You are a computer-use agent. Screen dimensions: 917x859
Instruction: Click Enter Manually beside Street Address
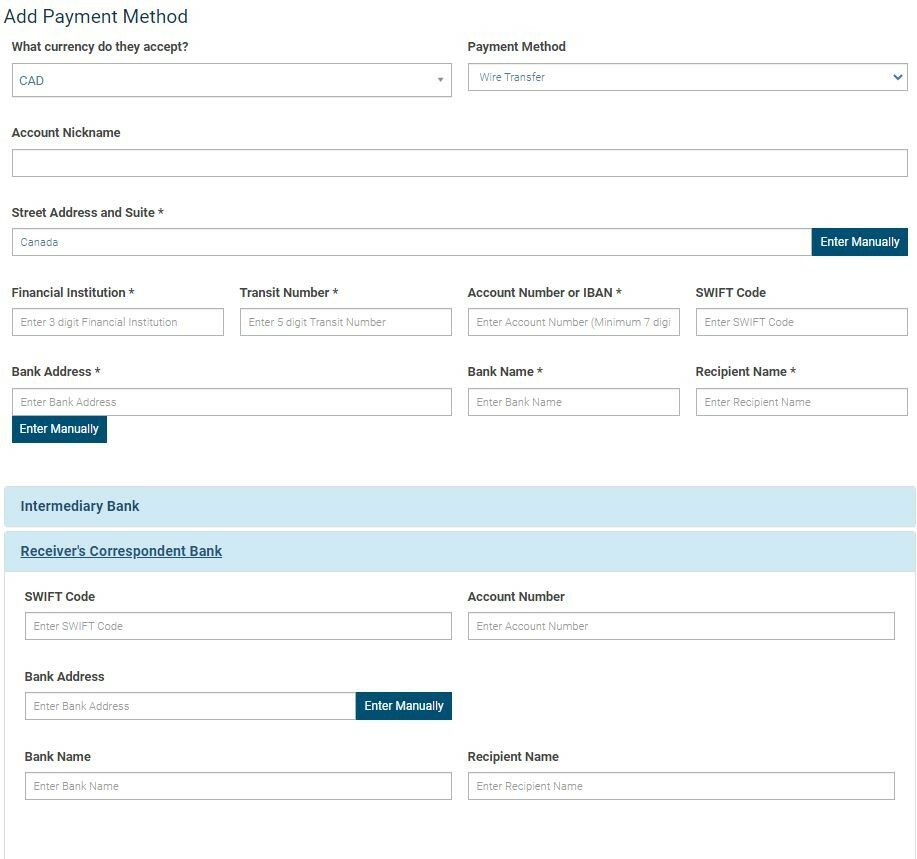[x=859, y=241]
